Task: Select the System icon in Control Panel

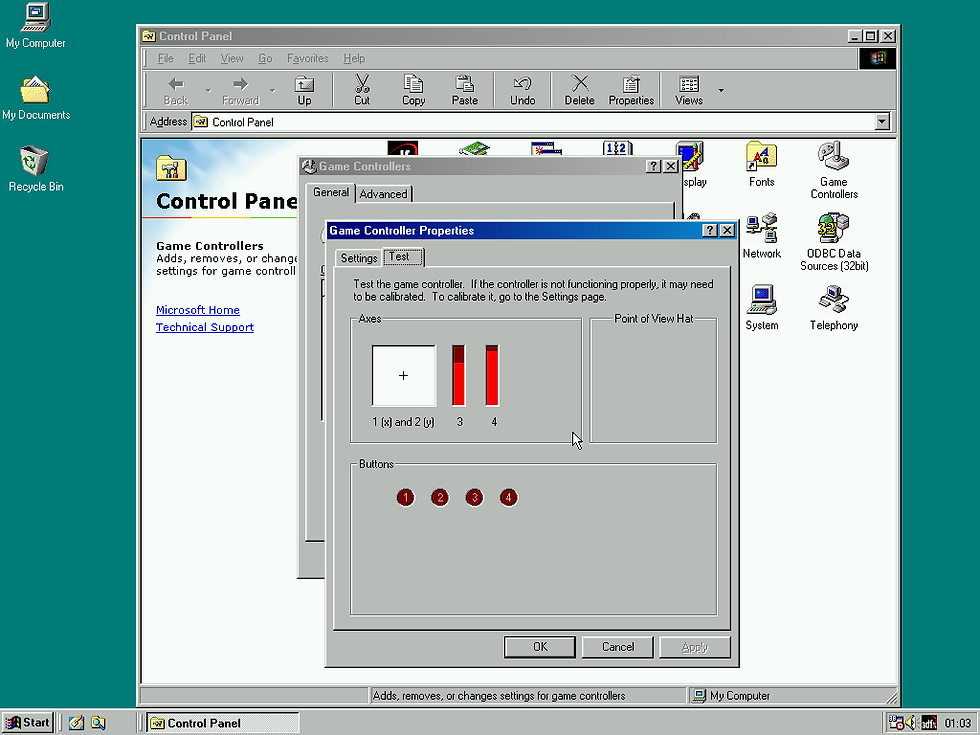Action: click(761, 308)
